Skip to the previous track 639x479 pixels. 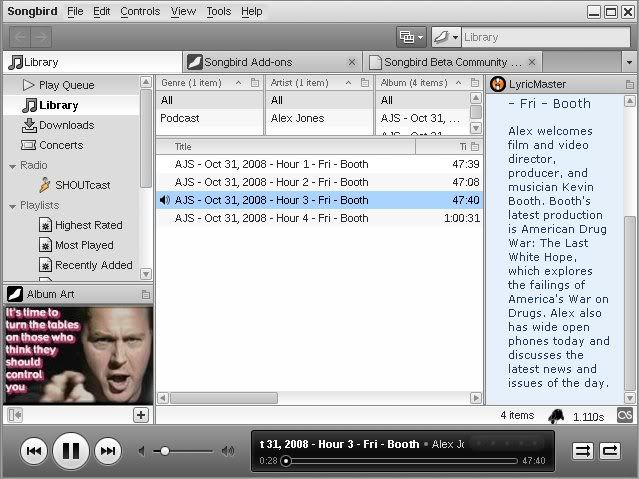34,451
